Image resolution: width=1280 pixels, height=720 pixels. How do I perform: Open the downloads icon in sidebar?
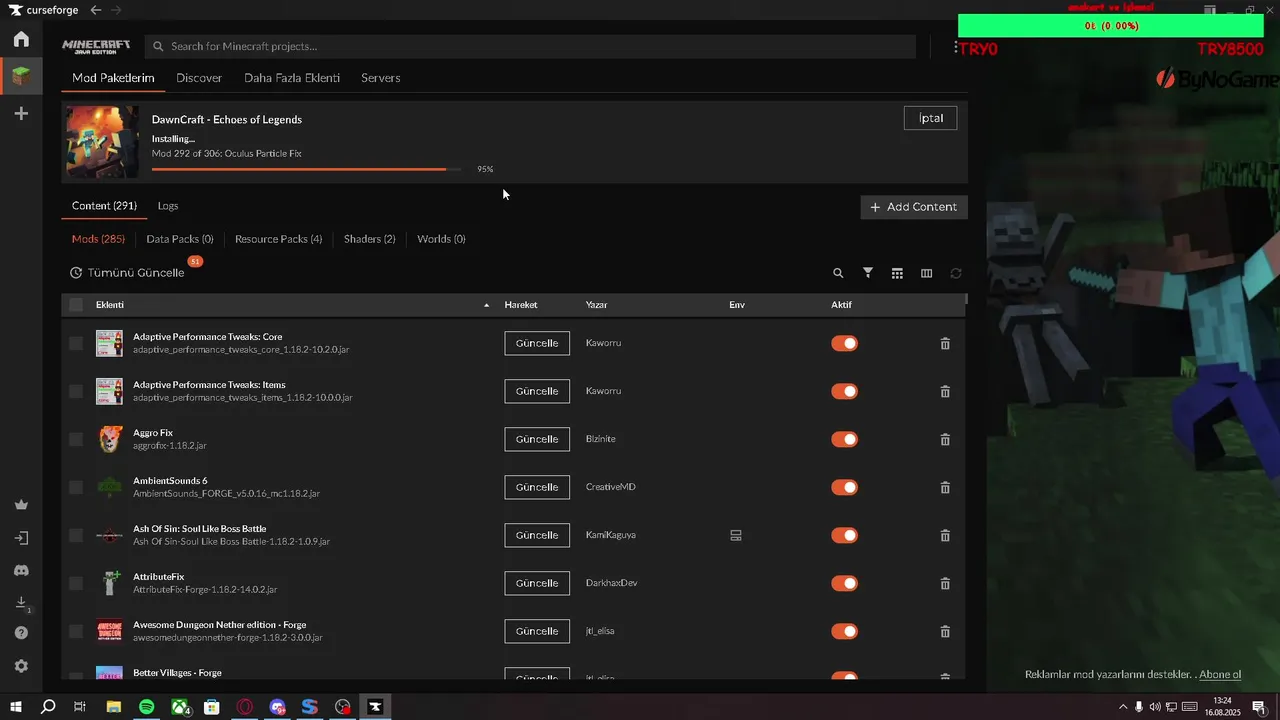21,602
